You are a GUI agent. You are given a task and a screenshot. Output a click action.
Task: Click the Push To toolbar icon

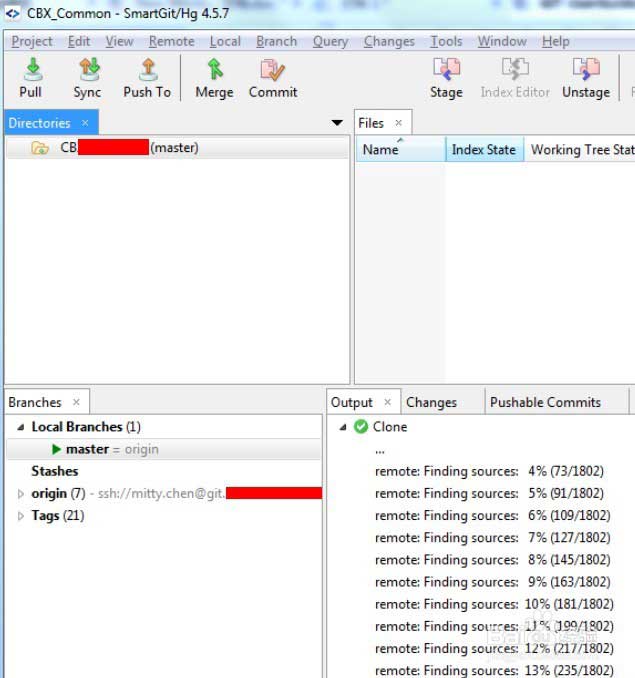pyautogui.click(x=148, y=70)
